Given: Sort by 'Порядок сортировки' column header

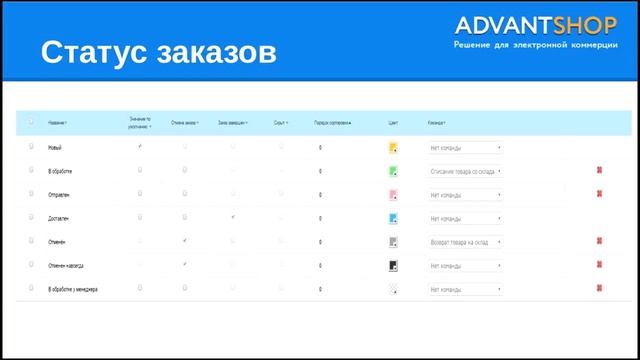Looking at the screenshot, I should tap(333, 123).
